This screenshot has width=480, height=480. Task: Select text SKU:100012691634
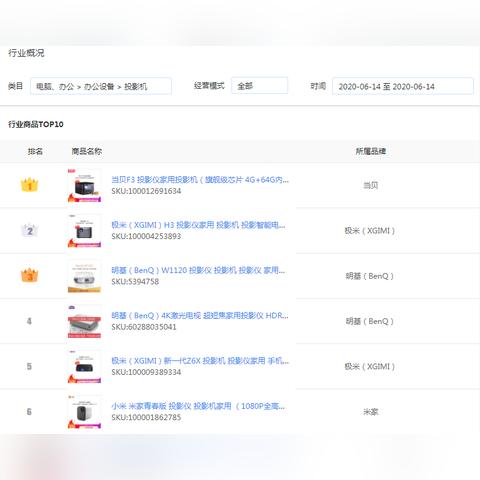[146, 191]
